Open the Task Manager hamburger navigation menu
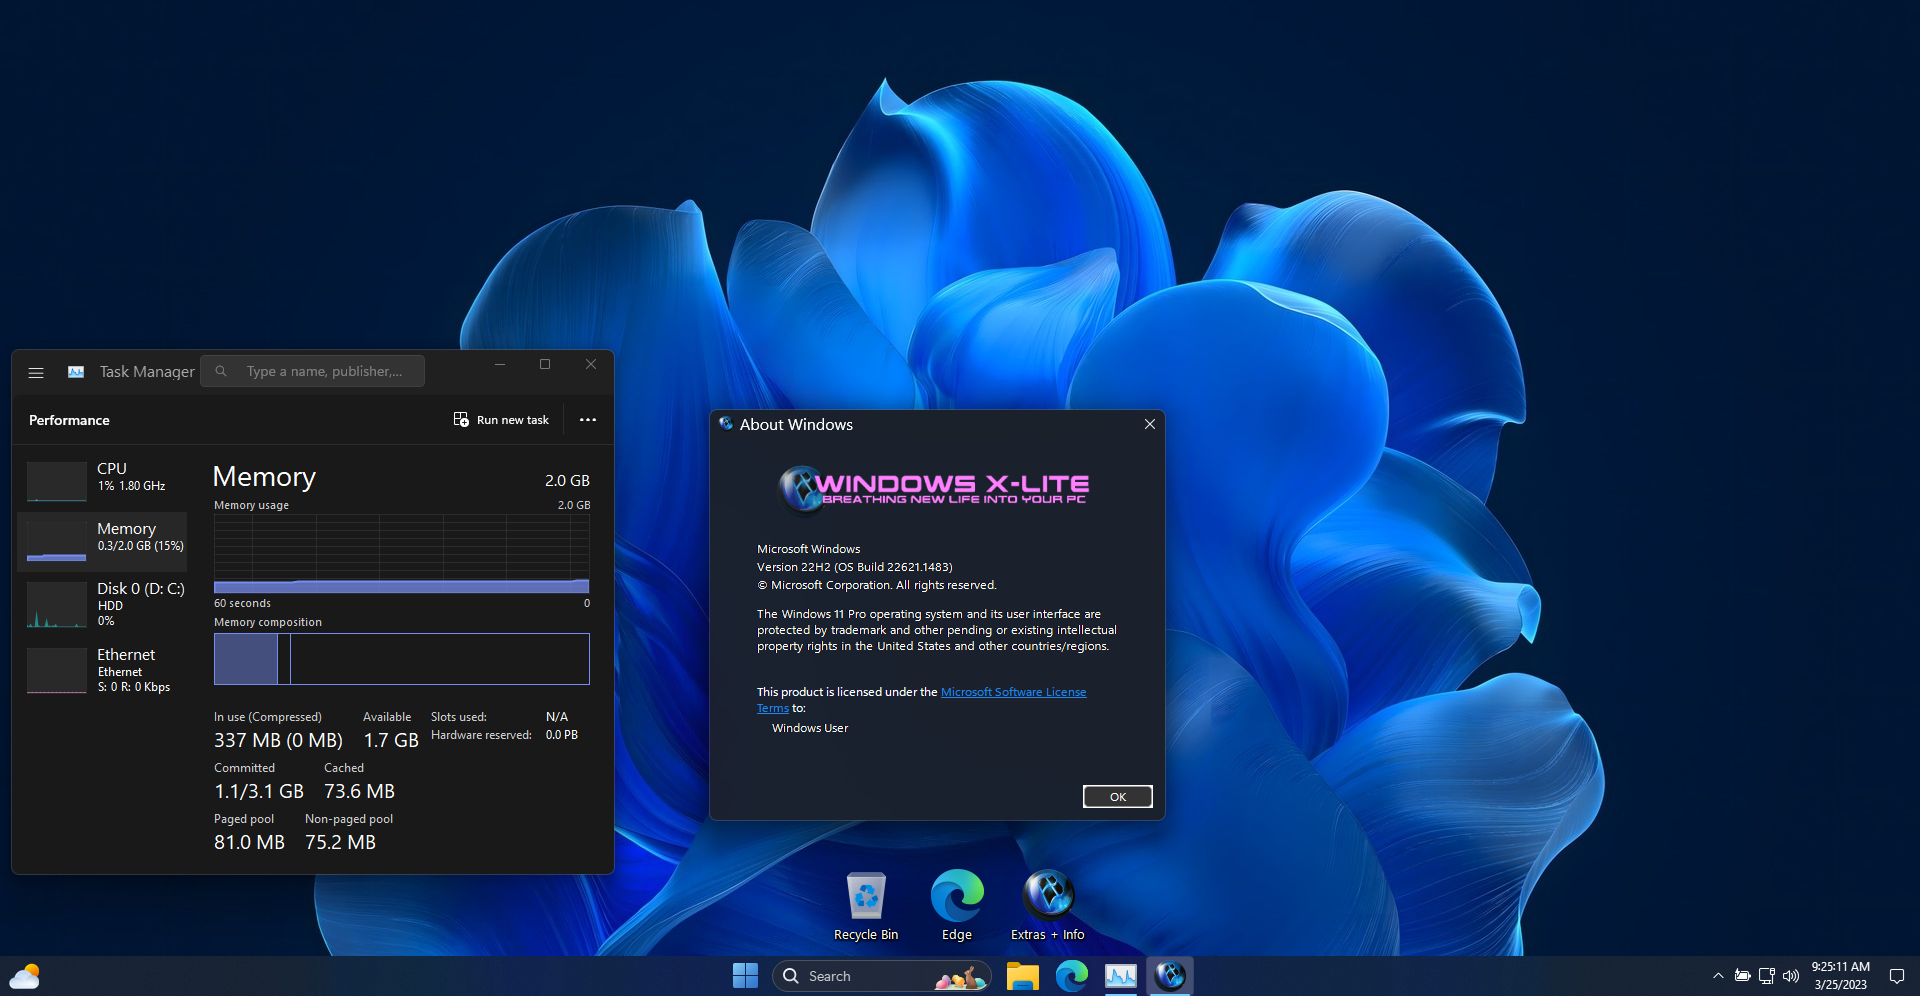This screenshot has height=996, width=1920. pos(36,372)
